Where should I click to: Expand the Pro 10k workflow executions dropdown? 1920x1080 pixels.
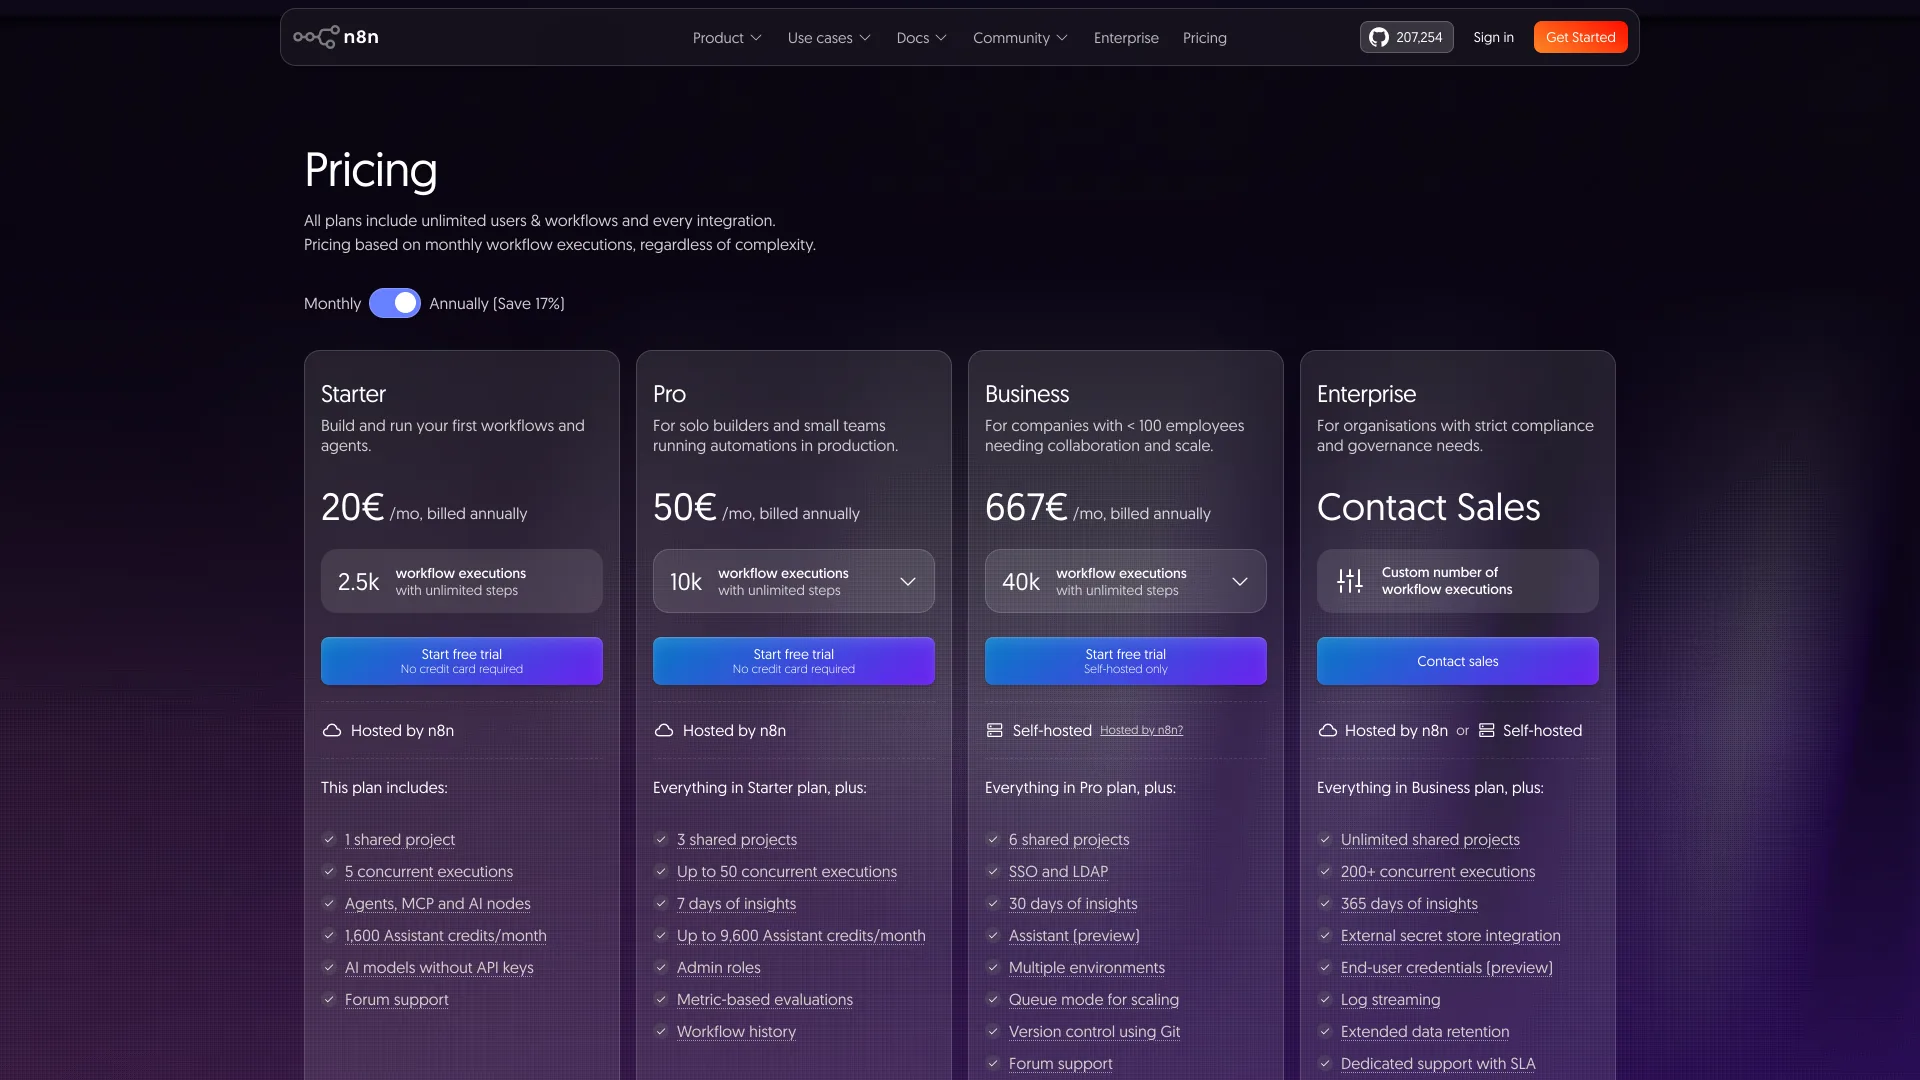(794, 581)
